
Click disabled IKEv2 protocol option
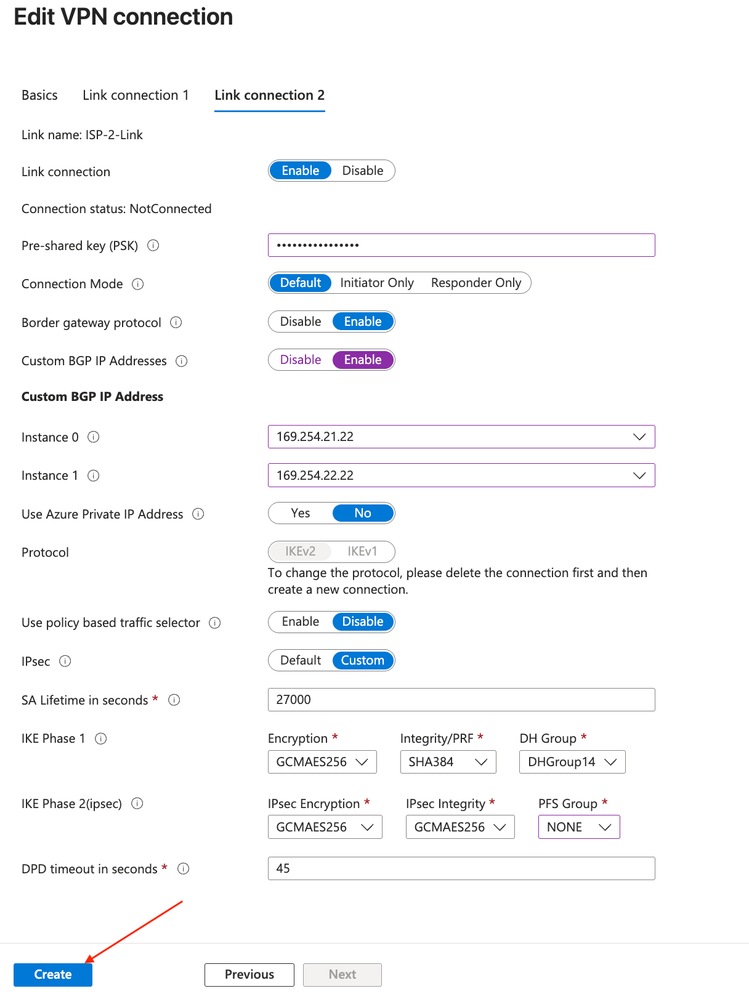point(300,552)
